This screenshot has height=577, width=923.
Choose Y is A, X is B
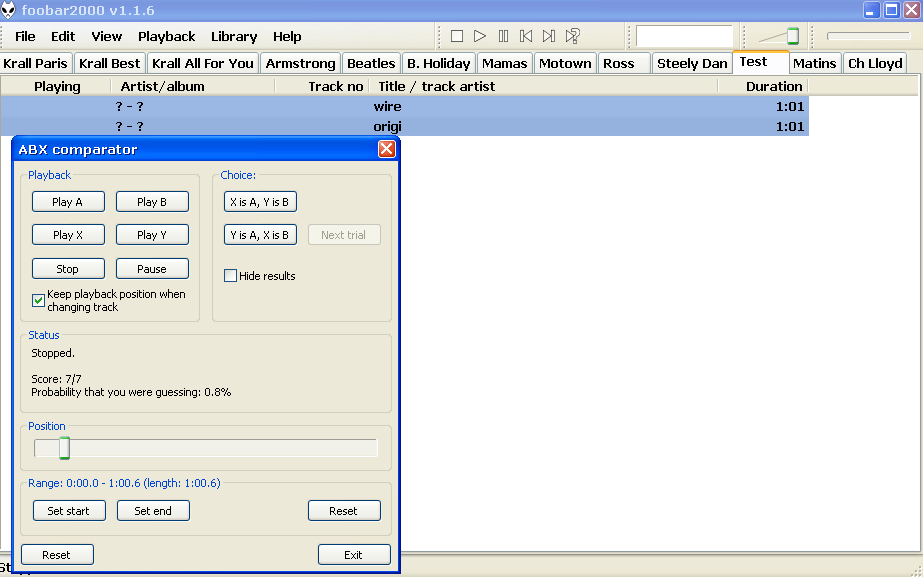click(x=260, y=234)
